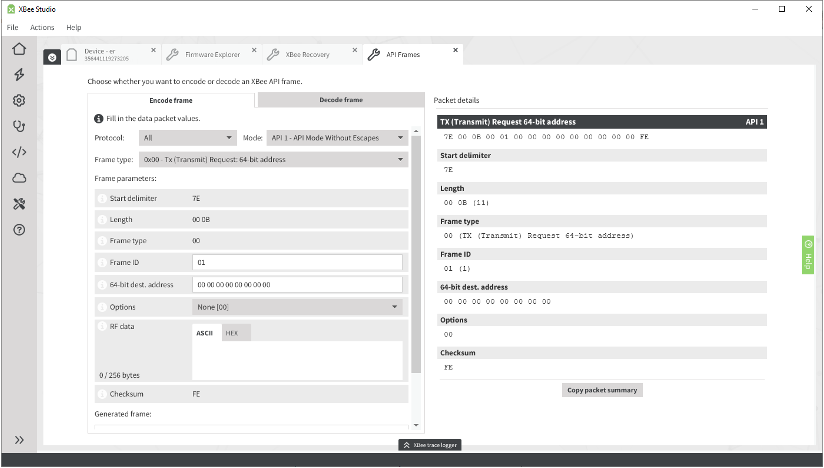
Task: Open the stethoscope diagnostics sidebar icon
Action: 19,126
